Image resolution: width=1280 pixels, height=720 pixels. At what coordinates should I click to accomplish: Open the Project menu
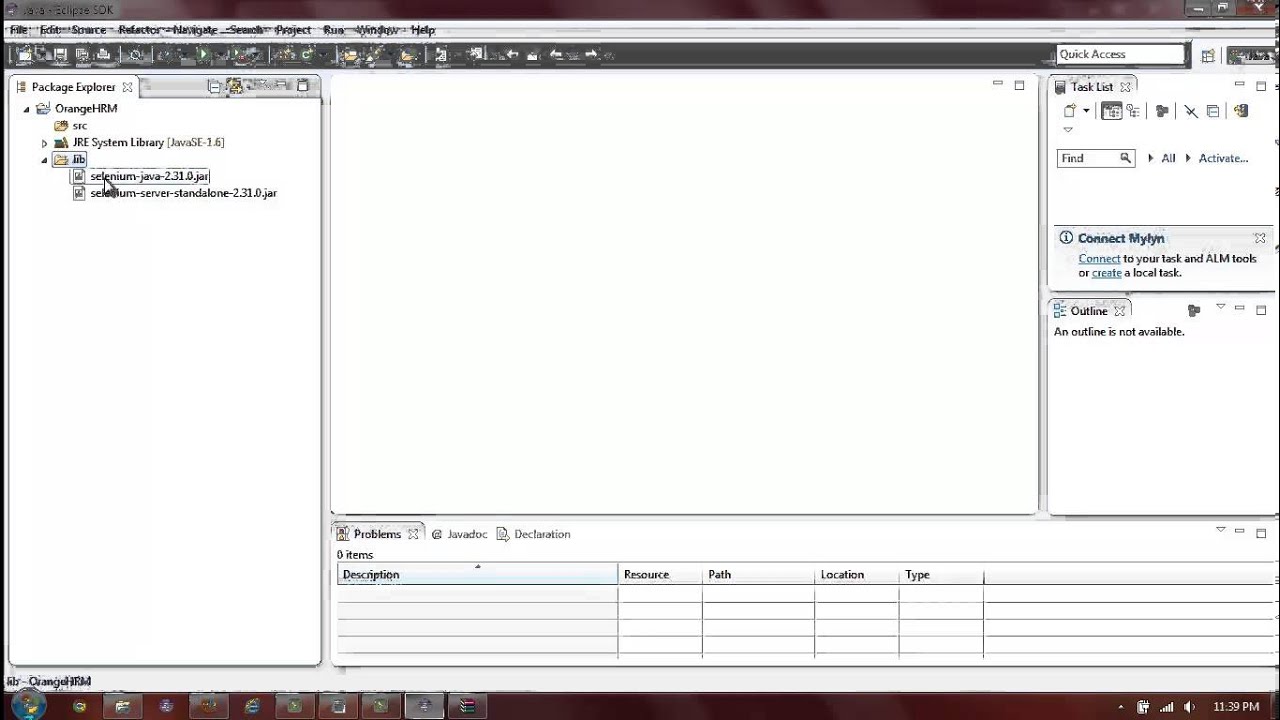coord(293,30)
